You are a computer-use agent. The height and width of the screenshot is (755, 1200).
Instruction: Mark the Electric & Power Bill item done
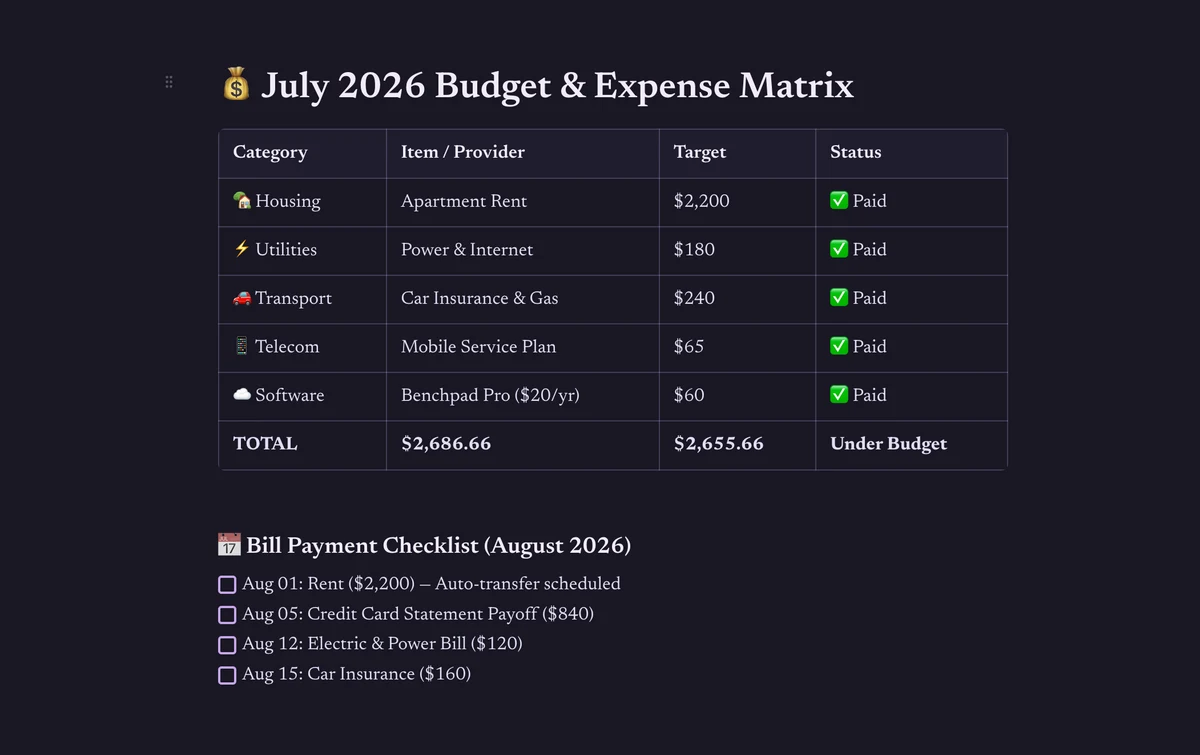[227, 645]
